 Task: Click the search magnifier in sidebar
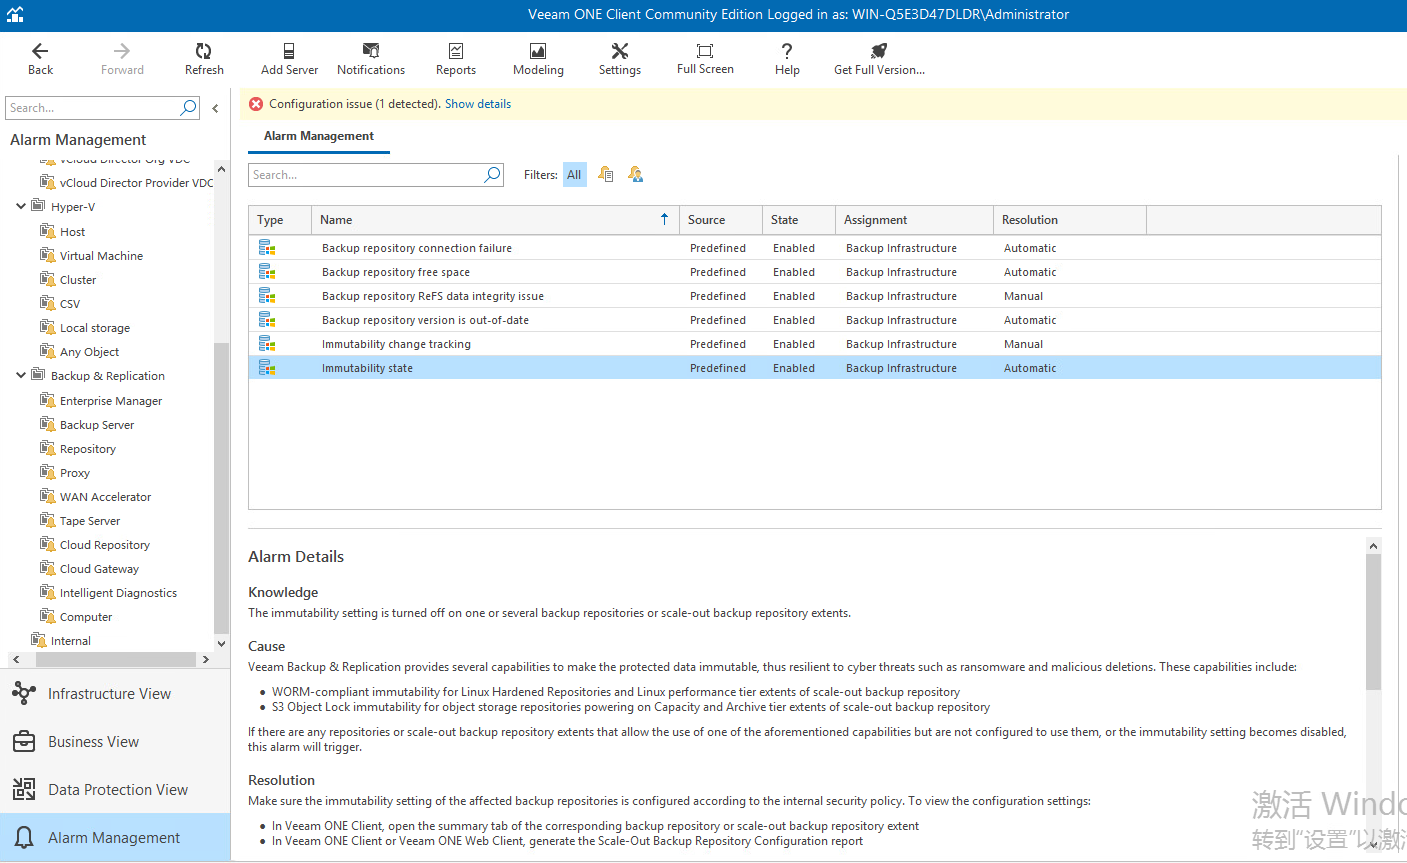(x=188, y=108)
